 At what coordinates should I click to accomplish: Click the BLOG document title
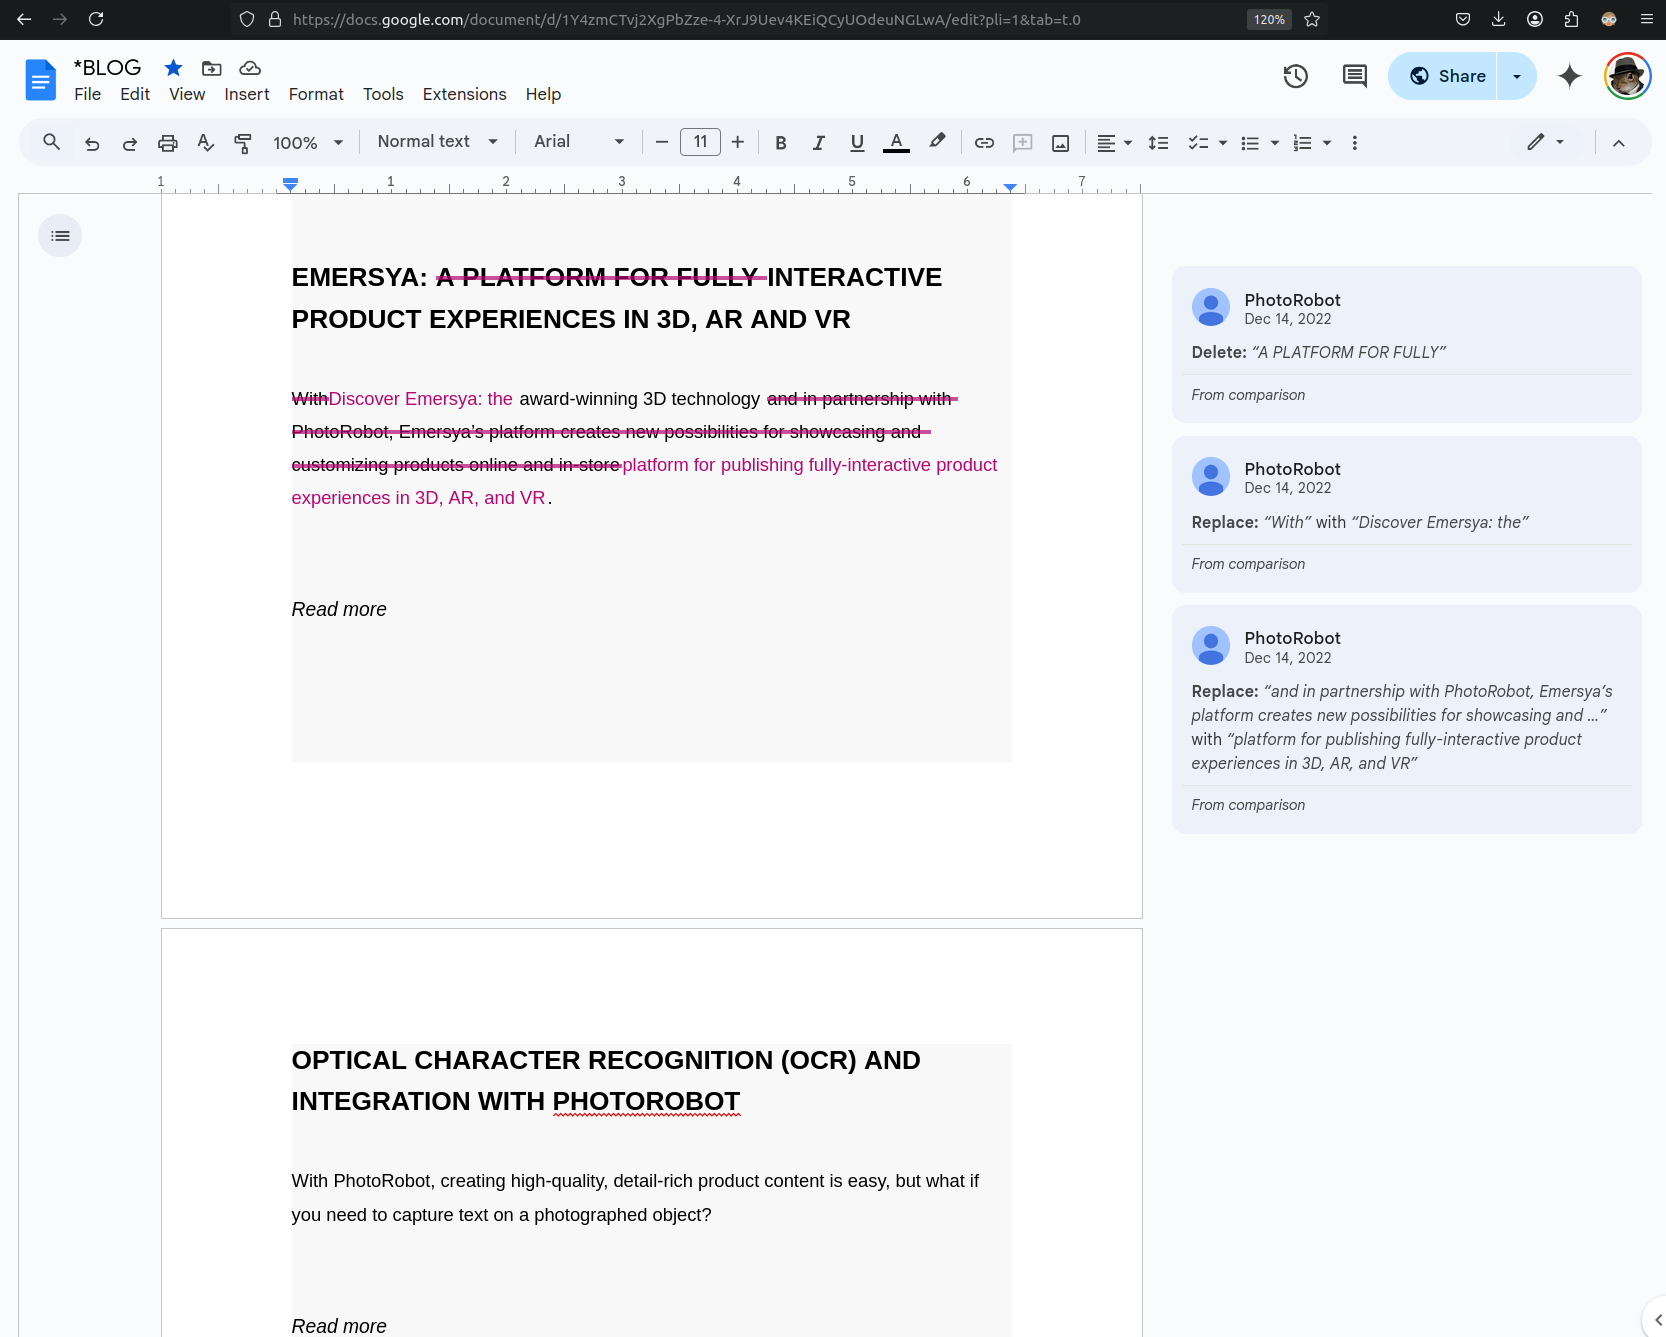[107, 67]
